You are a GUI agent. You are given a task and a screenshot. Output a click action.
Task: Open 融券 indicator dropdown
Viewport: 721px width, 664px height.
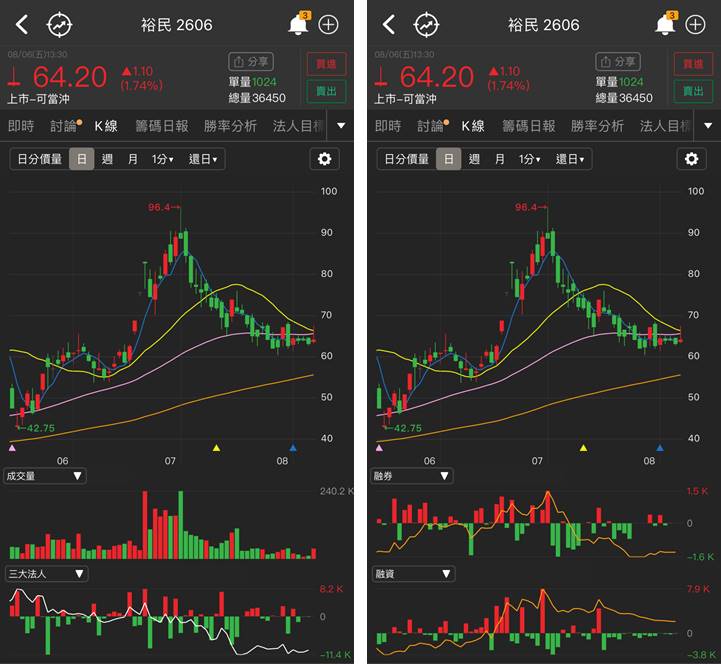[x=412, y=476]
